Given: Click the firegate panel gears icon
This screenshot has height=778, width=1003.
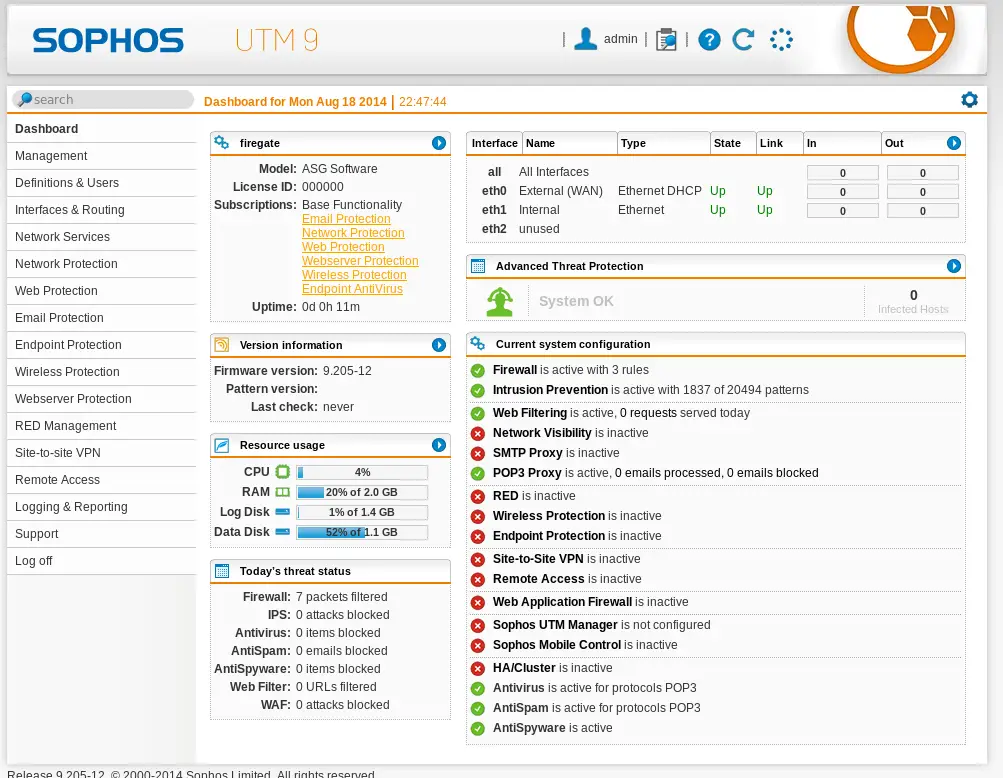Looking at the screenshot, I should tap(221, 143).
